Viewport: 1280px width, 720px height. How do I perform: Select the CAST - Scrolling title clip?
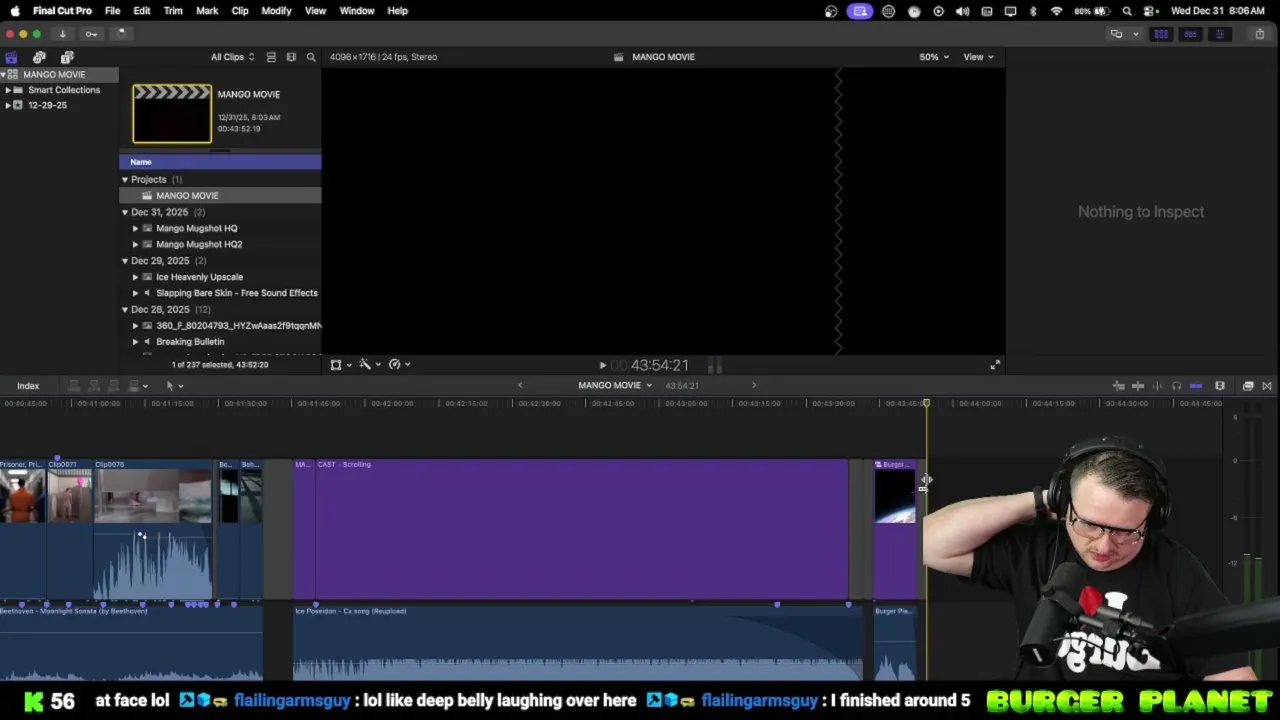coord(582,530)
